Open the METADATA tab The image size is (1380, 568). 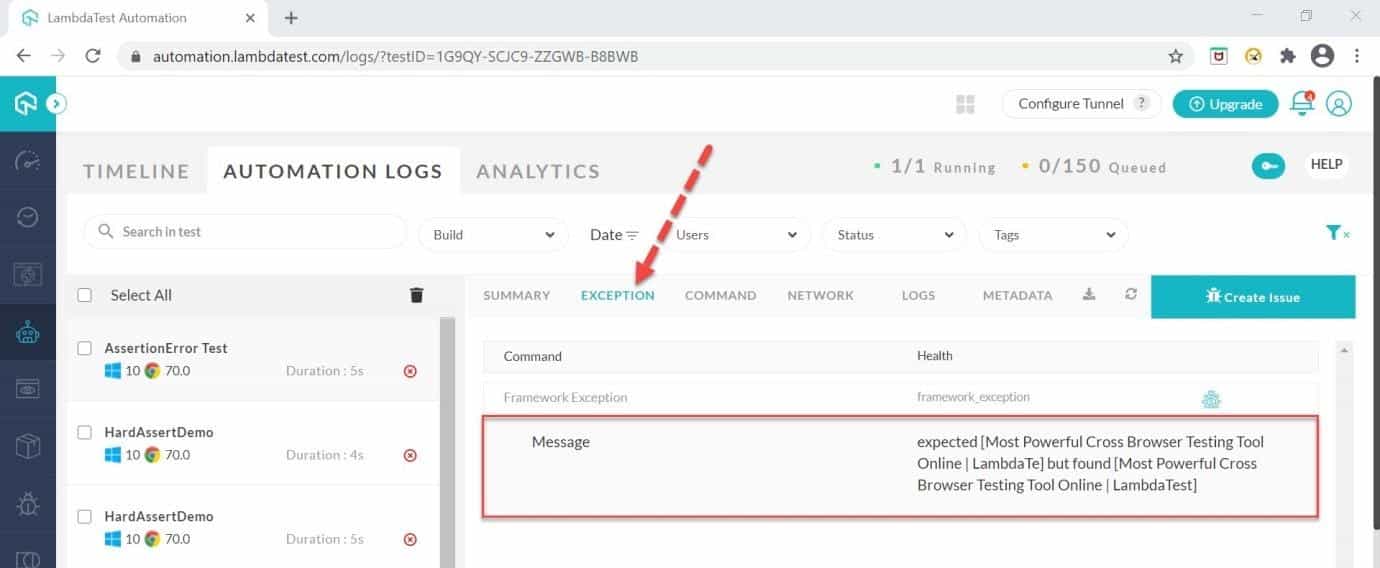point(1017,295)
